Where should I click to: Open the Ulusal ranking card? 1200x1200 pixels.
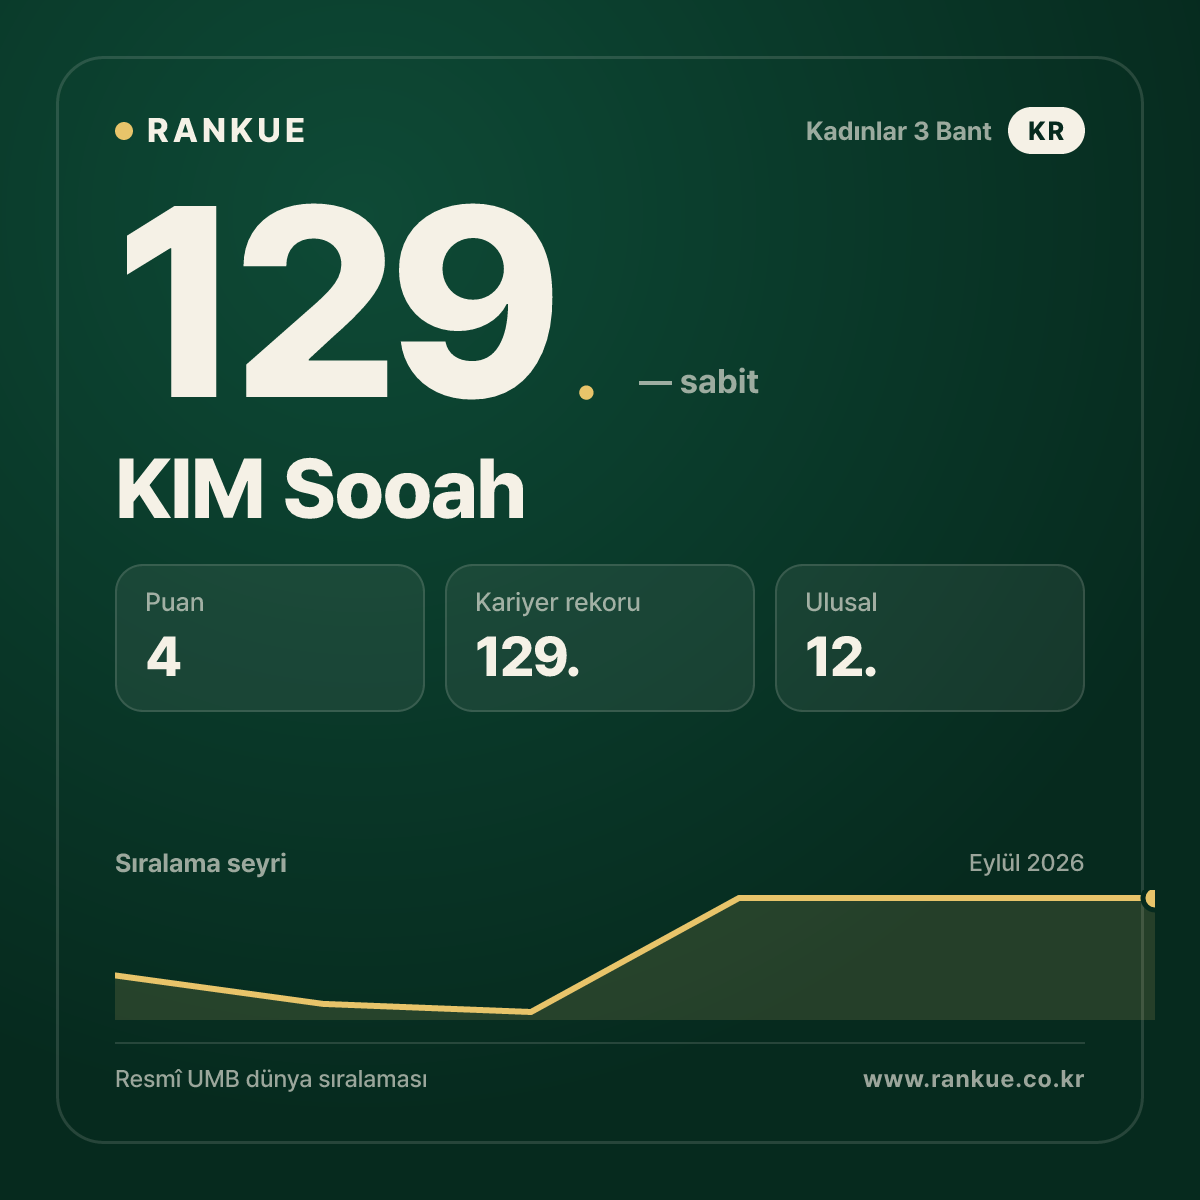point(930,638)
